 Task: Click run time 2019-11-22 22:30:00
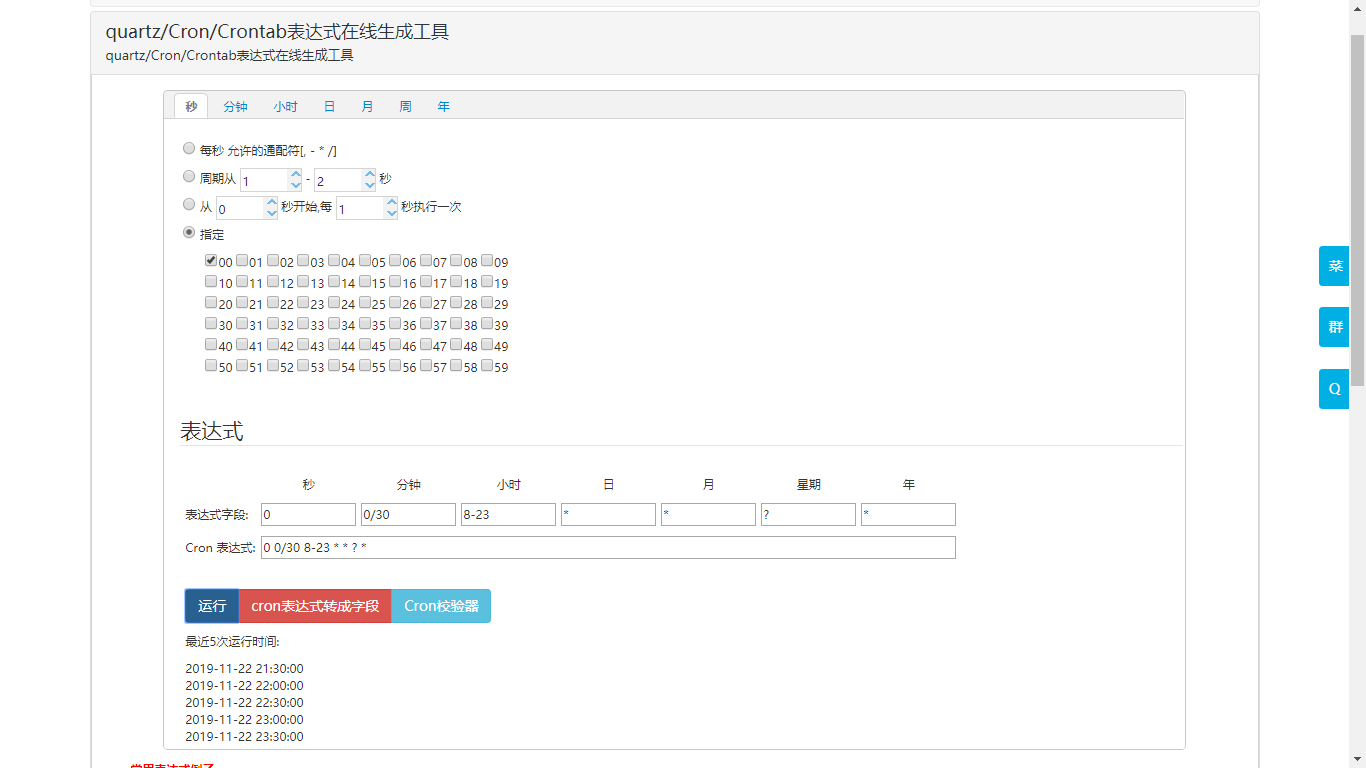coord(244,703)
